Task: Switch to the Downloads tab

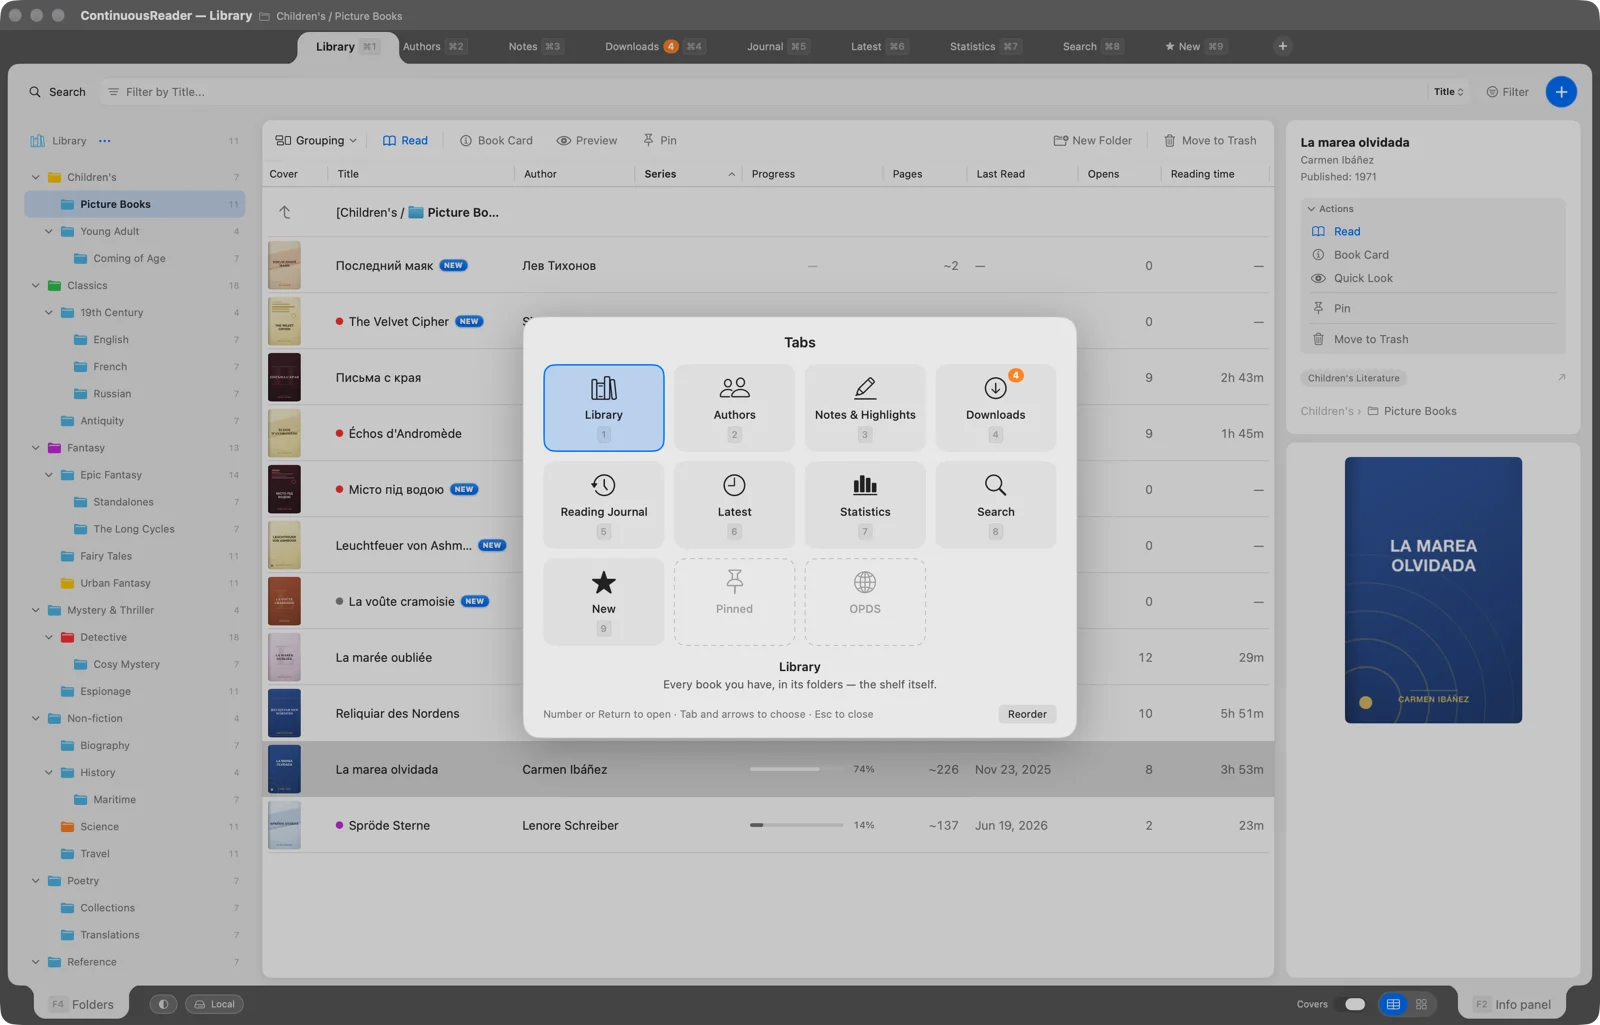Action: click(x=654, y=46)
